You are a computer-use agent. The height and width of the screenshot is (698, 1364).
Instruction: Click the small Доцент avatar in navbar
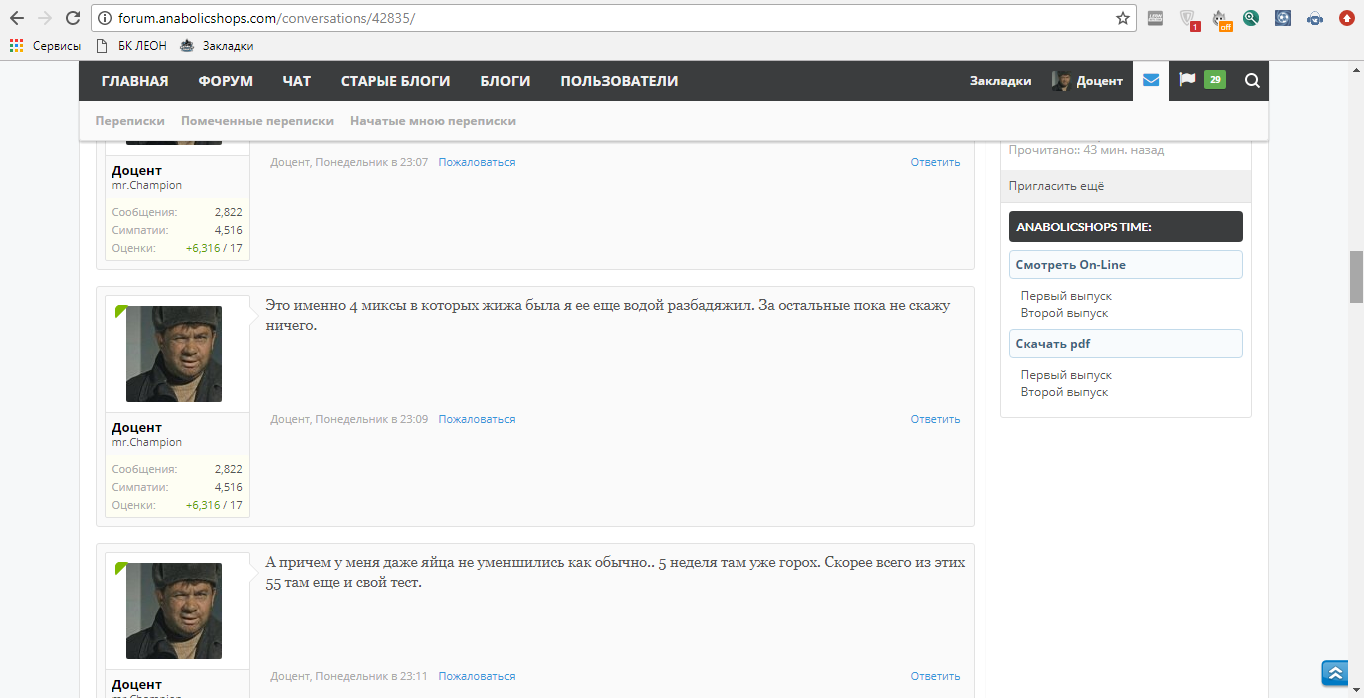pyautogui.click(x=1061, y=81)
